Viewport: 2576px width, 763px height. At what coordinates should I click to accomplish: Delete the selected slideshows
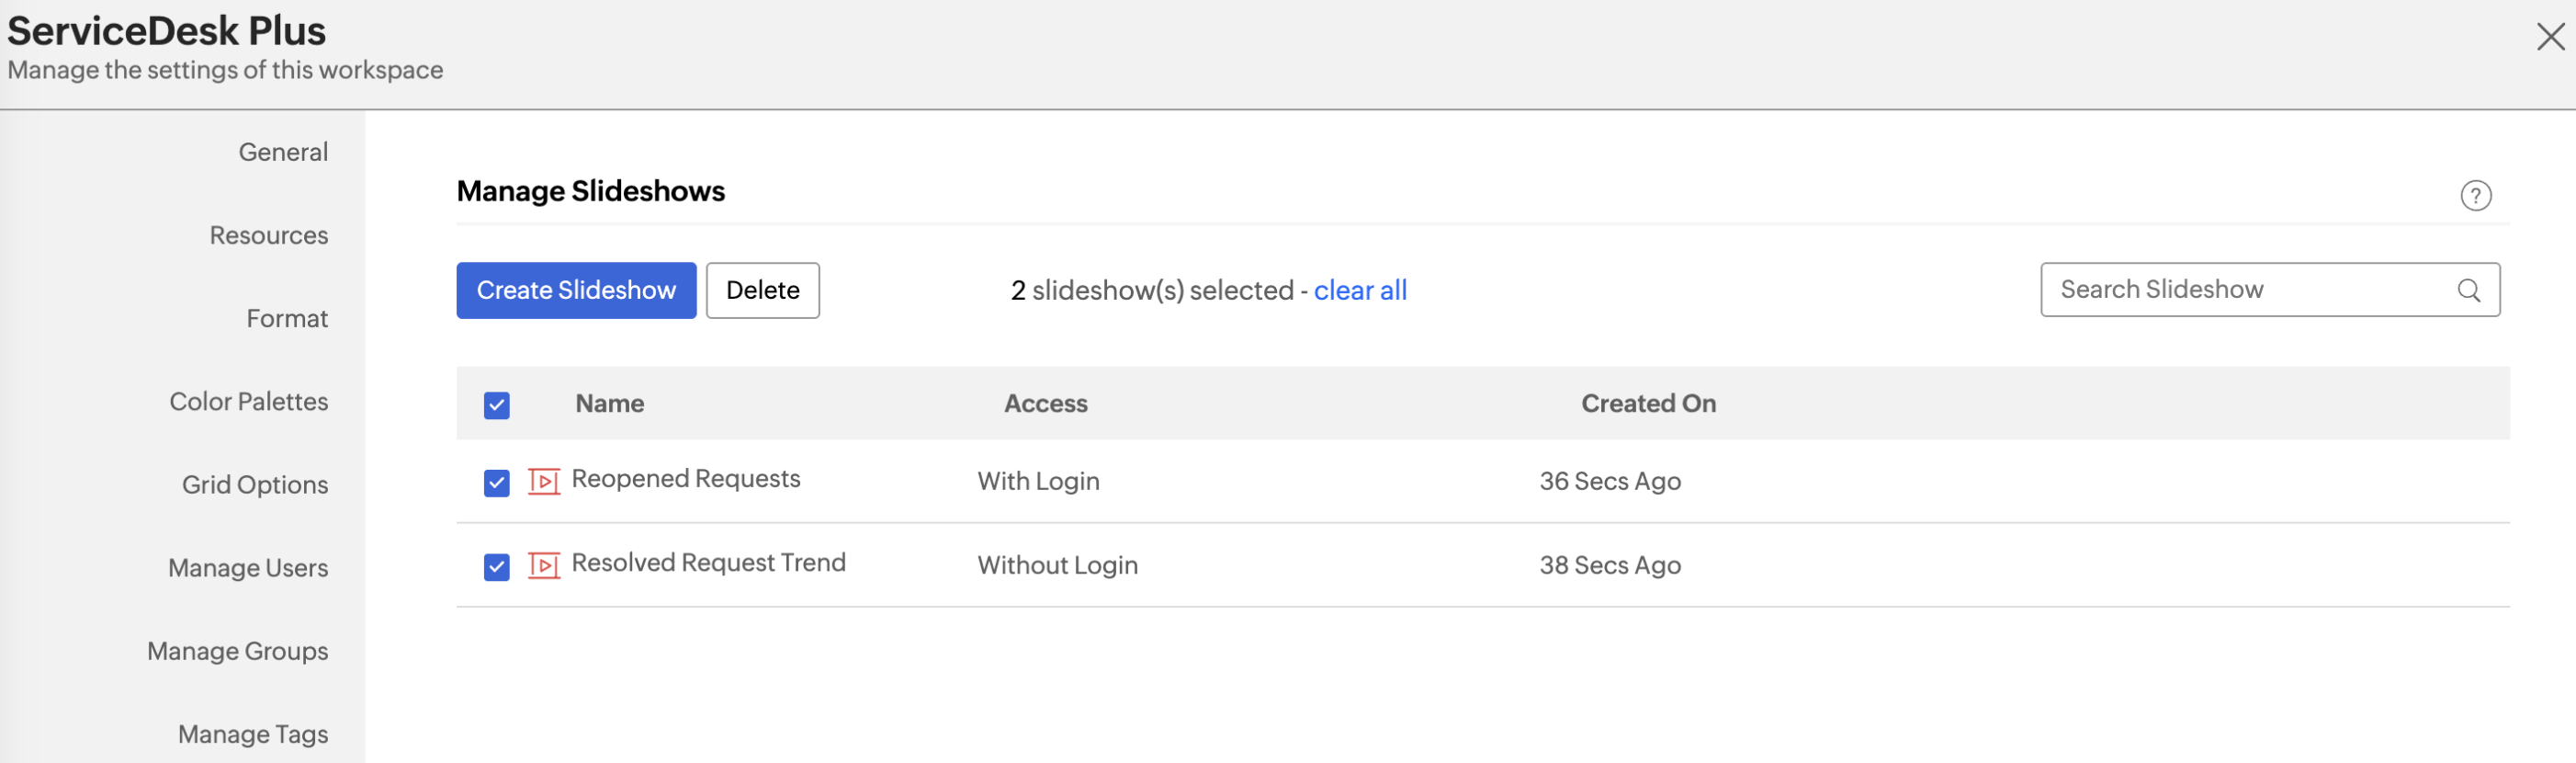click(762, 290)
